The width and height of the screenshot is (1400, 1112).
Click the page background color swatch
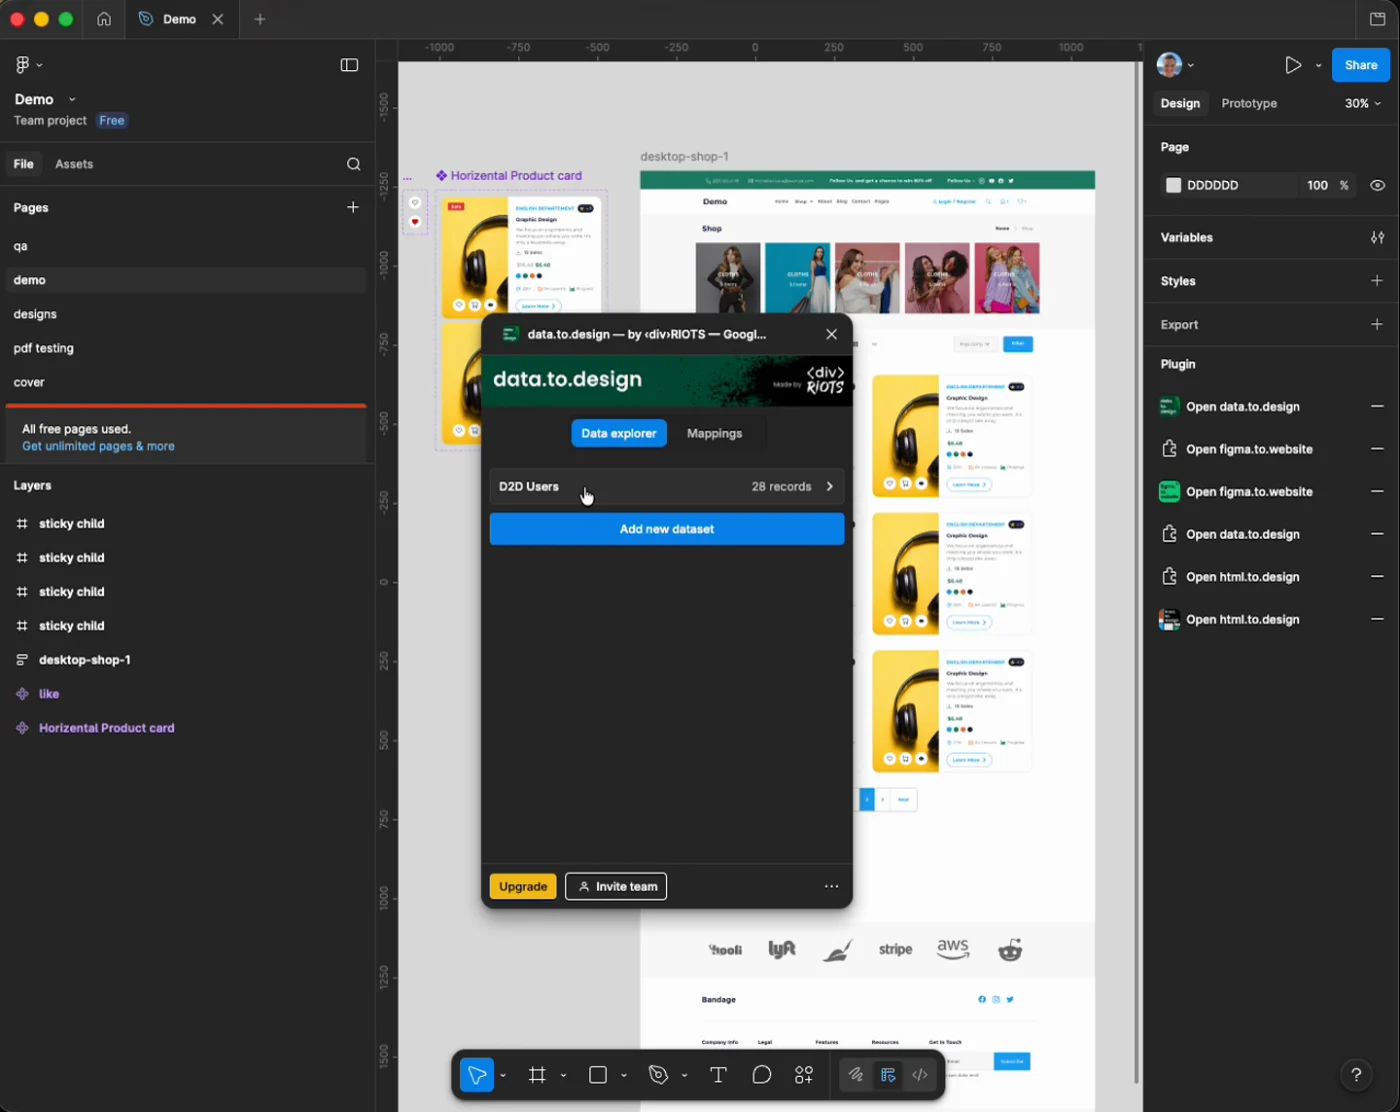[1174, 185]
